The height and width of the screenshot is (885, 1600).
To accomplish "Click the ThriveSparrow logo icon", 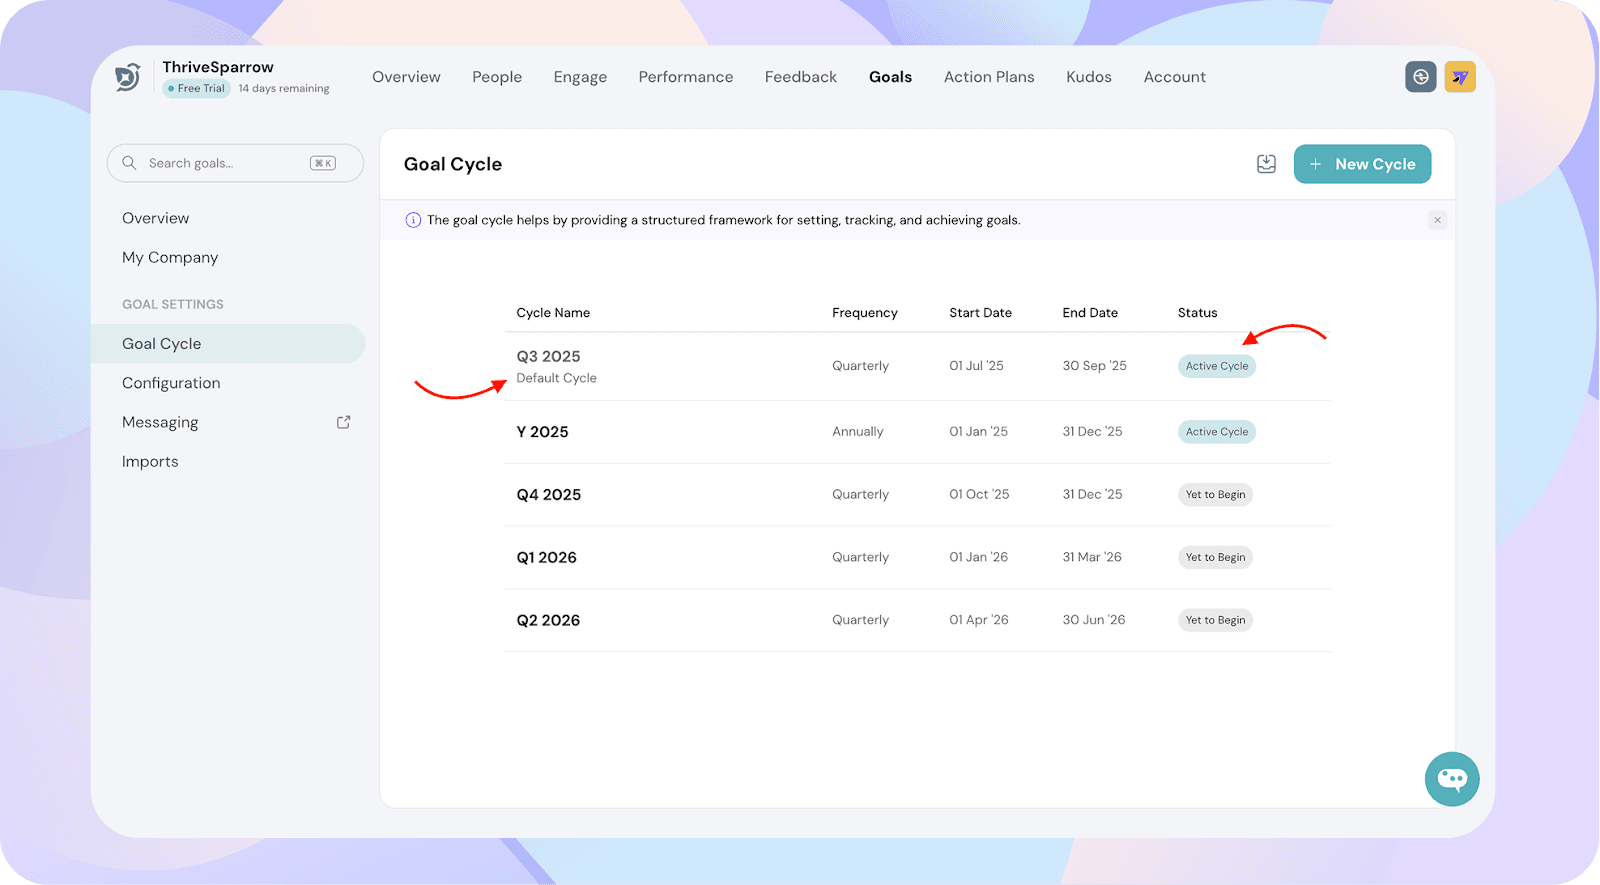I will pos(128,77).
